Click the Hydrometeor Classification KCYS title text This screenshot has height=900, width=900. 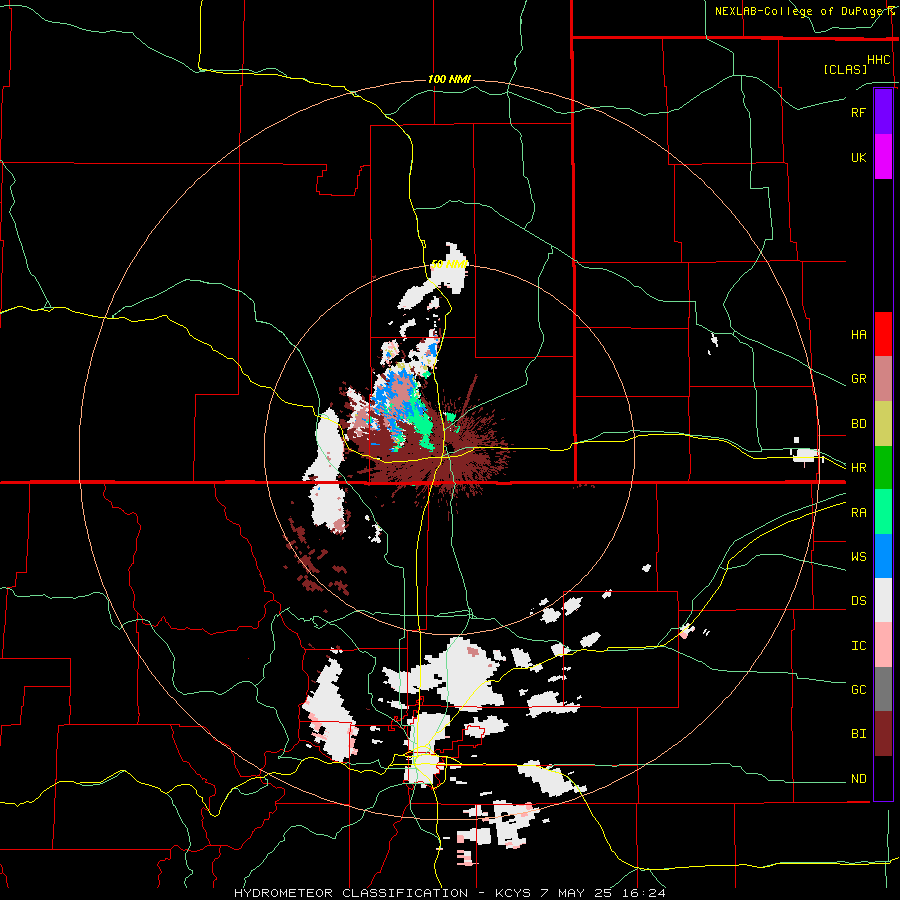(x=449, y=893)
